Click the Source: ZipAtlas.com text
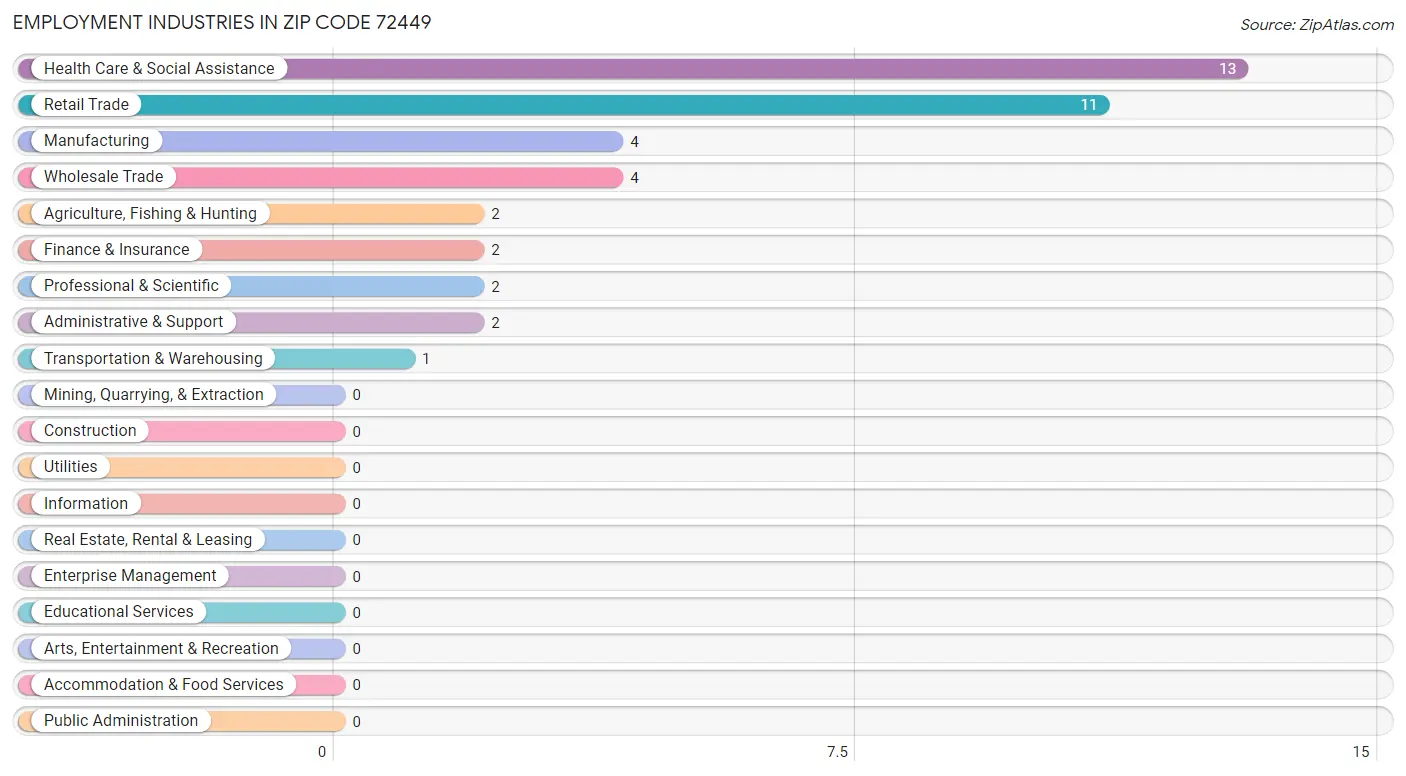 [x=1317, y=25]
